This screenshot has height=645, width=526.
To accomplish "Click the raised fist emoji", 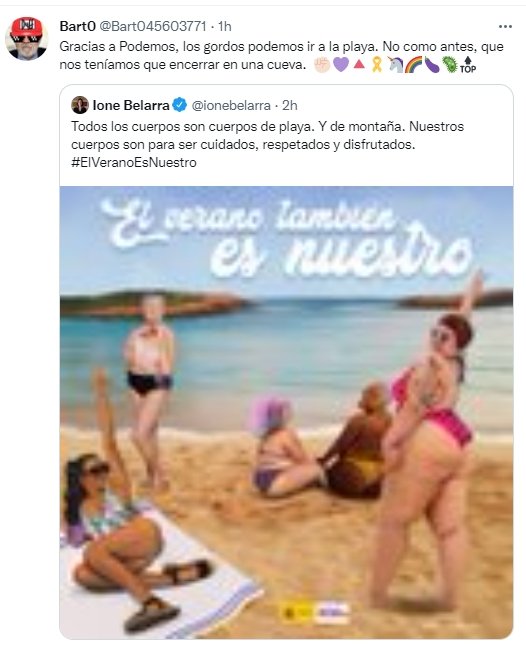I will pos(322,65).
